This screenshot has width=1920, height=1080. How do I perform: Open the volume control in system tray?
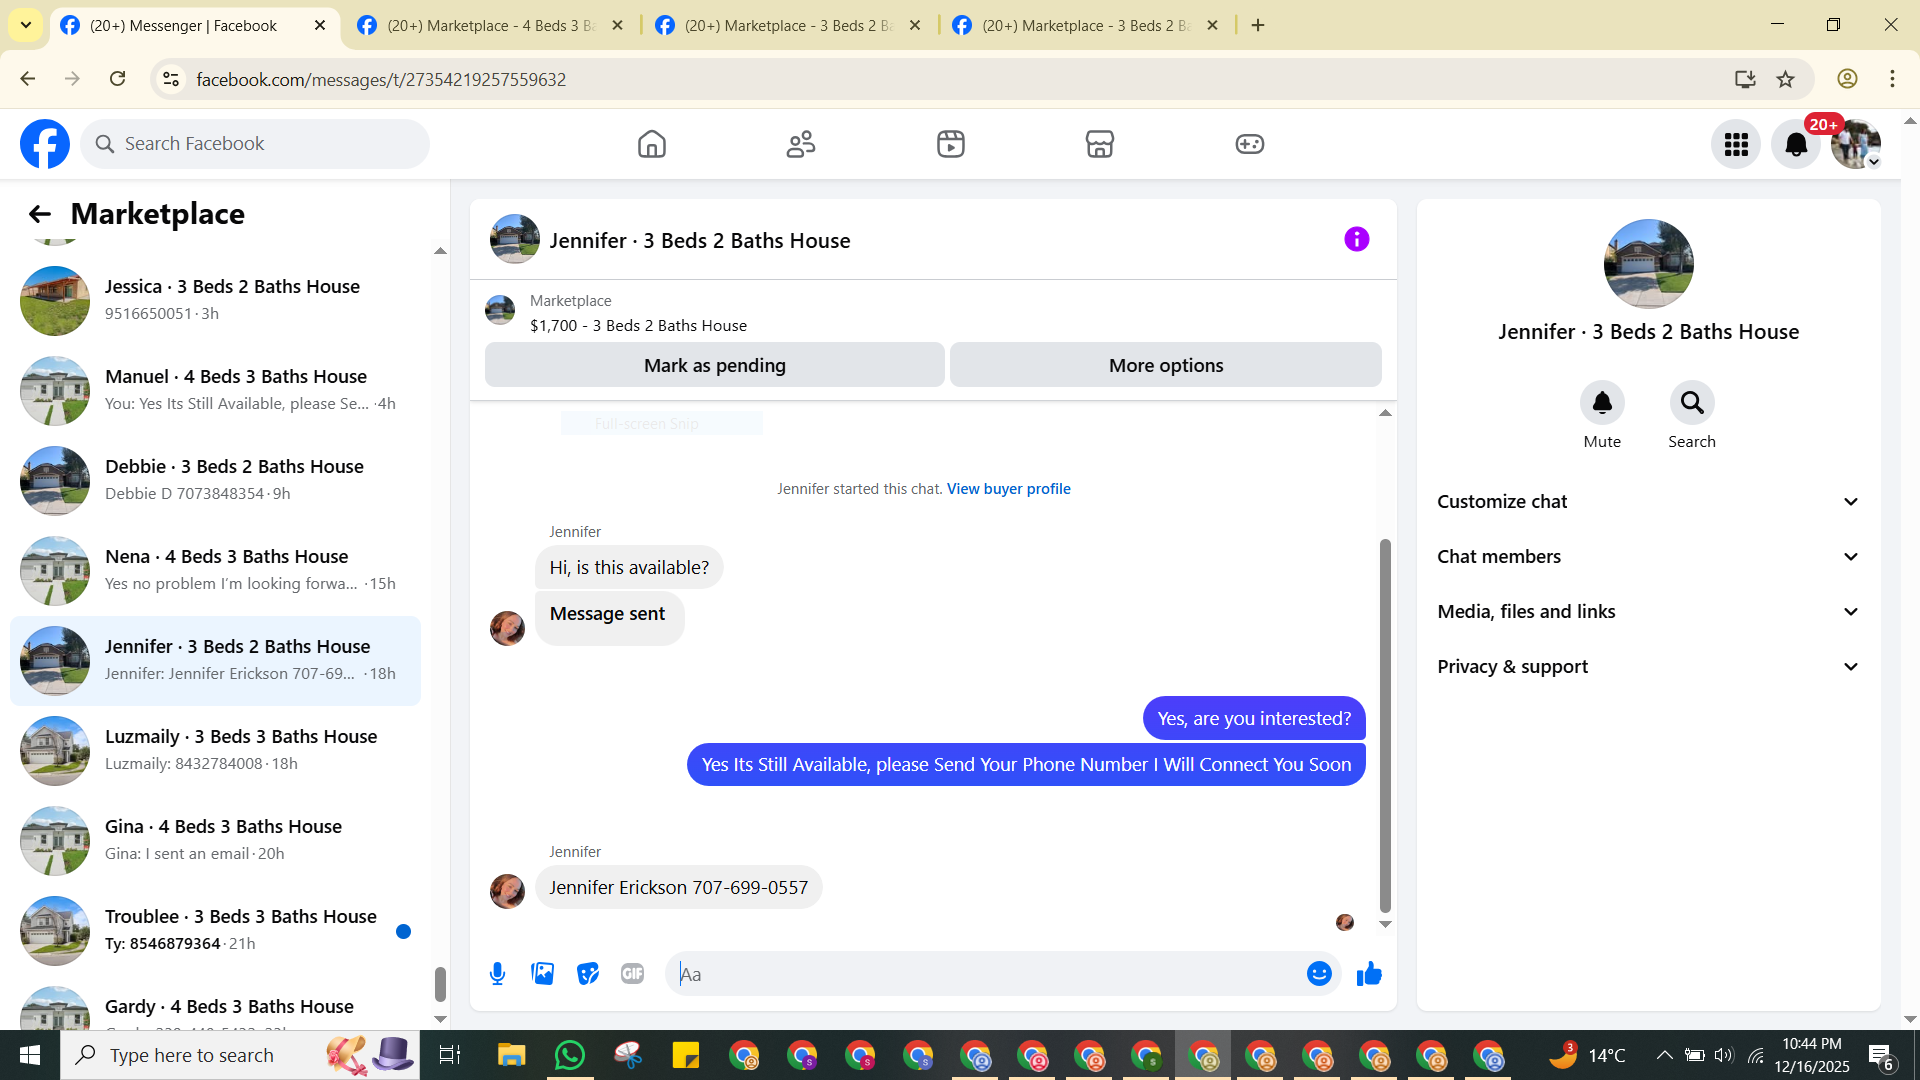[x=1724, y=1055]
